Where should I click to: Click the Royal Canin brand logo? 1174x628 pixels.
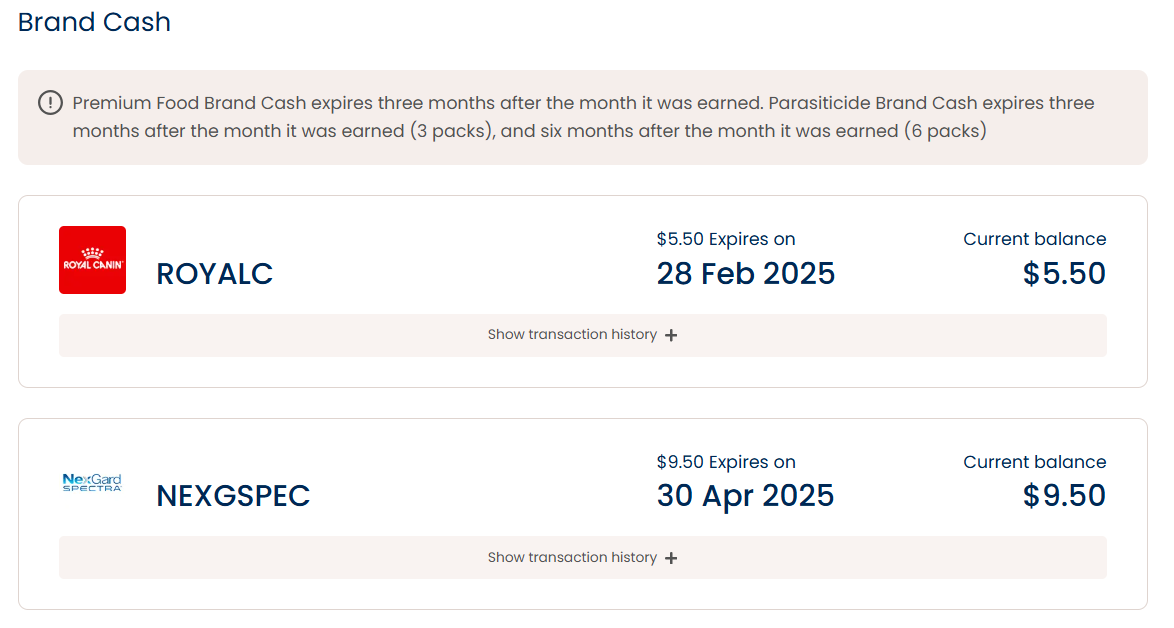92,260
